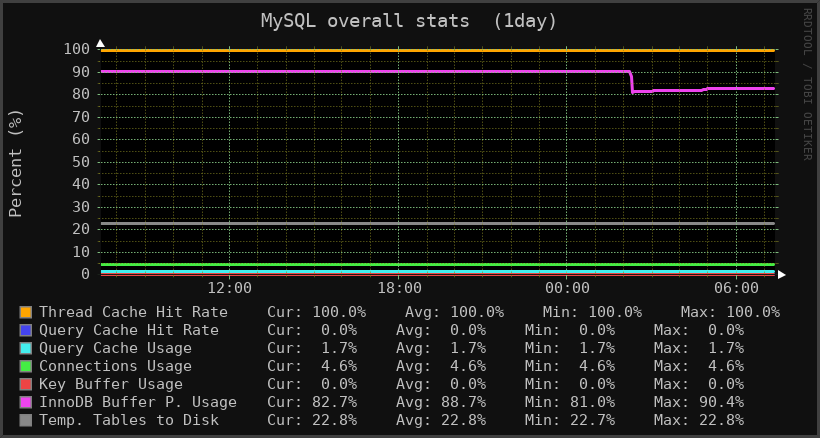Click the 12:00 time axis label

[x=230, y=288]
